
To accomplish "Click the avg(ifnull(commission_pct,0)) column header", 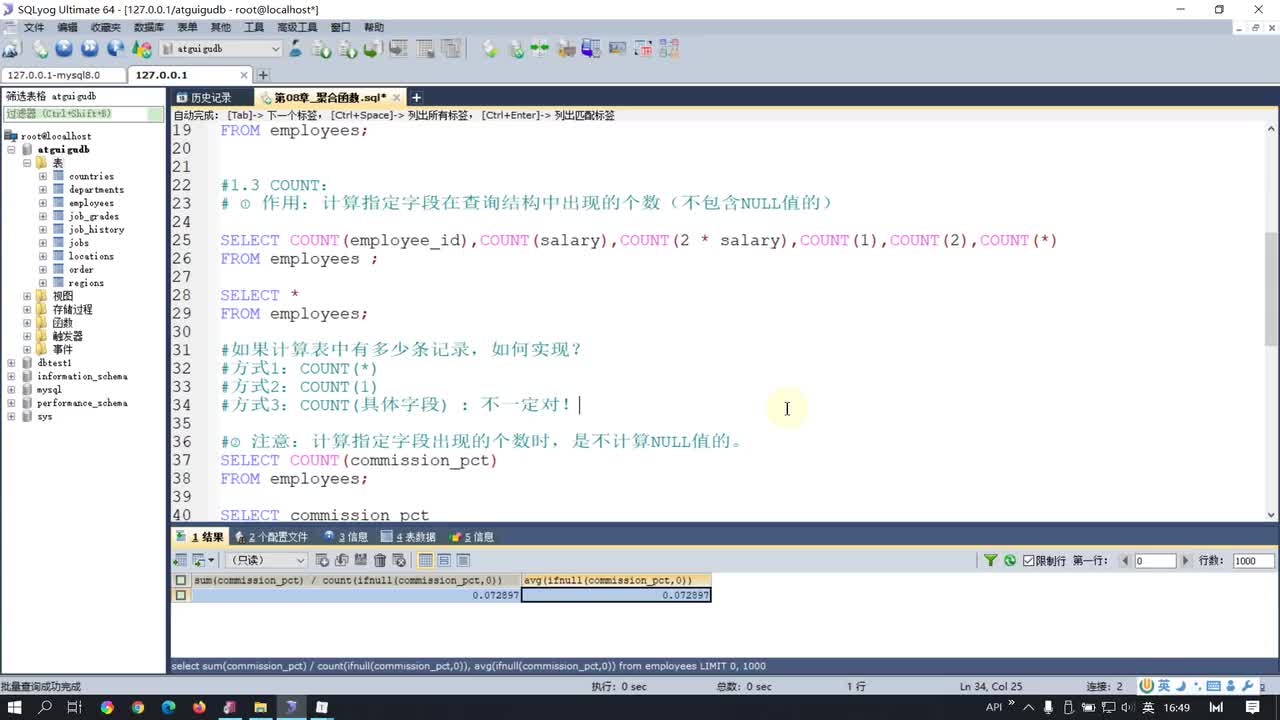I will pyautogui.click(x=616, y=580).
